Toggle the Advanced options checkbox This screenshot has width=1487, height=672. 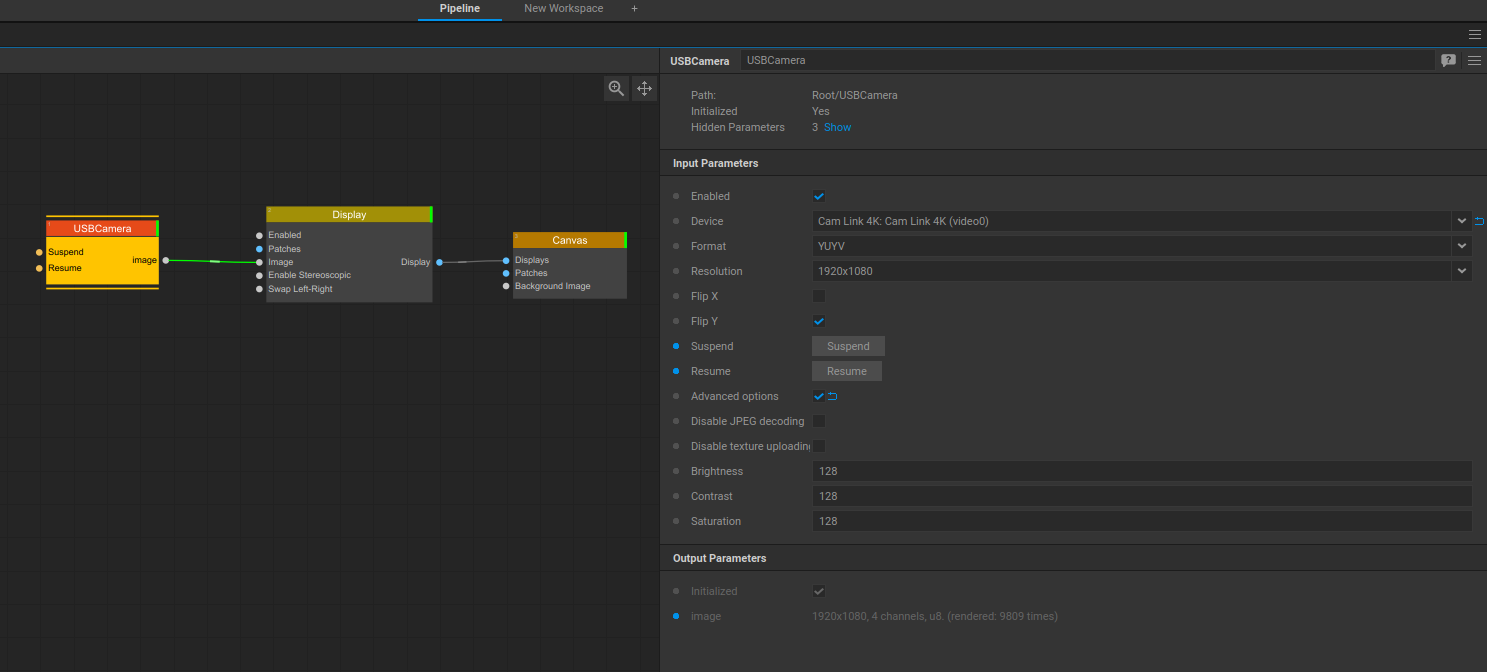[x=819, y=396]
